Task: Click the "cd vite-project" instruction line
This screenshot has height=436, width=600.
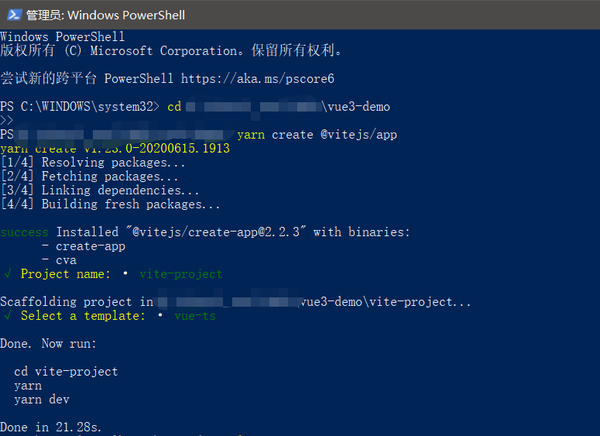Action: point(66,371)
